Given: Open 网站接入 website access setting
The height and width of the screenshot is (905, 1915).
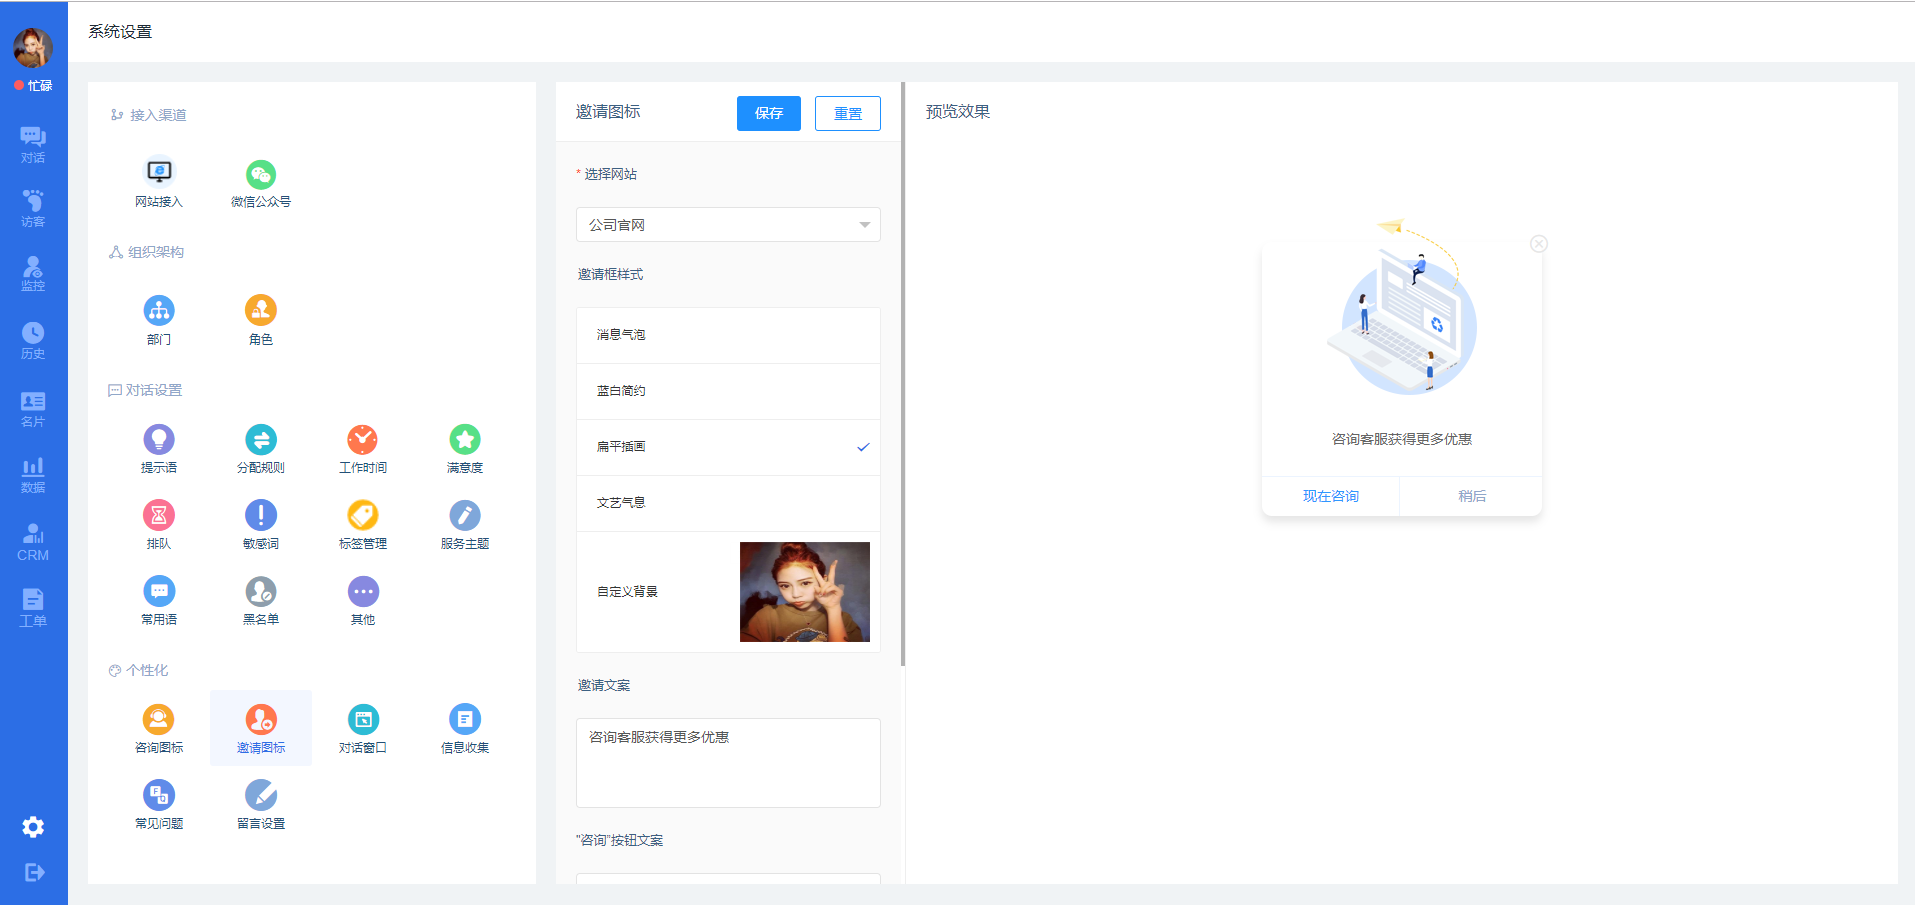Looking at the screenshot, I should (159, 184).
